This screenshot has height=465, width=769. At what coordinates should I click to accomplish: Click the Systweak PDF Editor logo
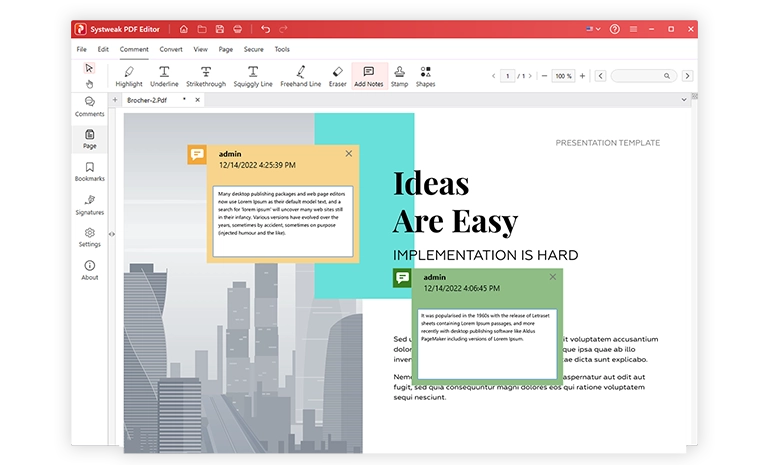80,29
